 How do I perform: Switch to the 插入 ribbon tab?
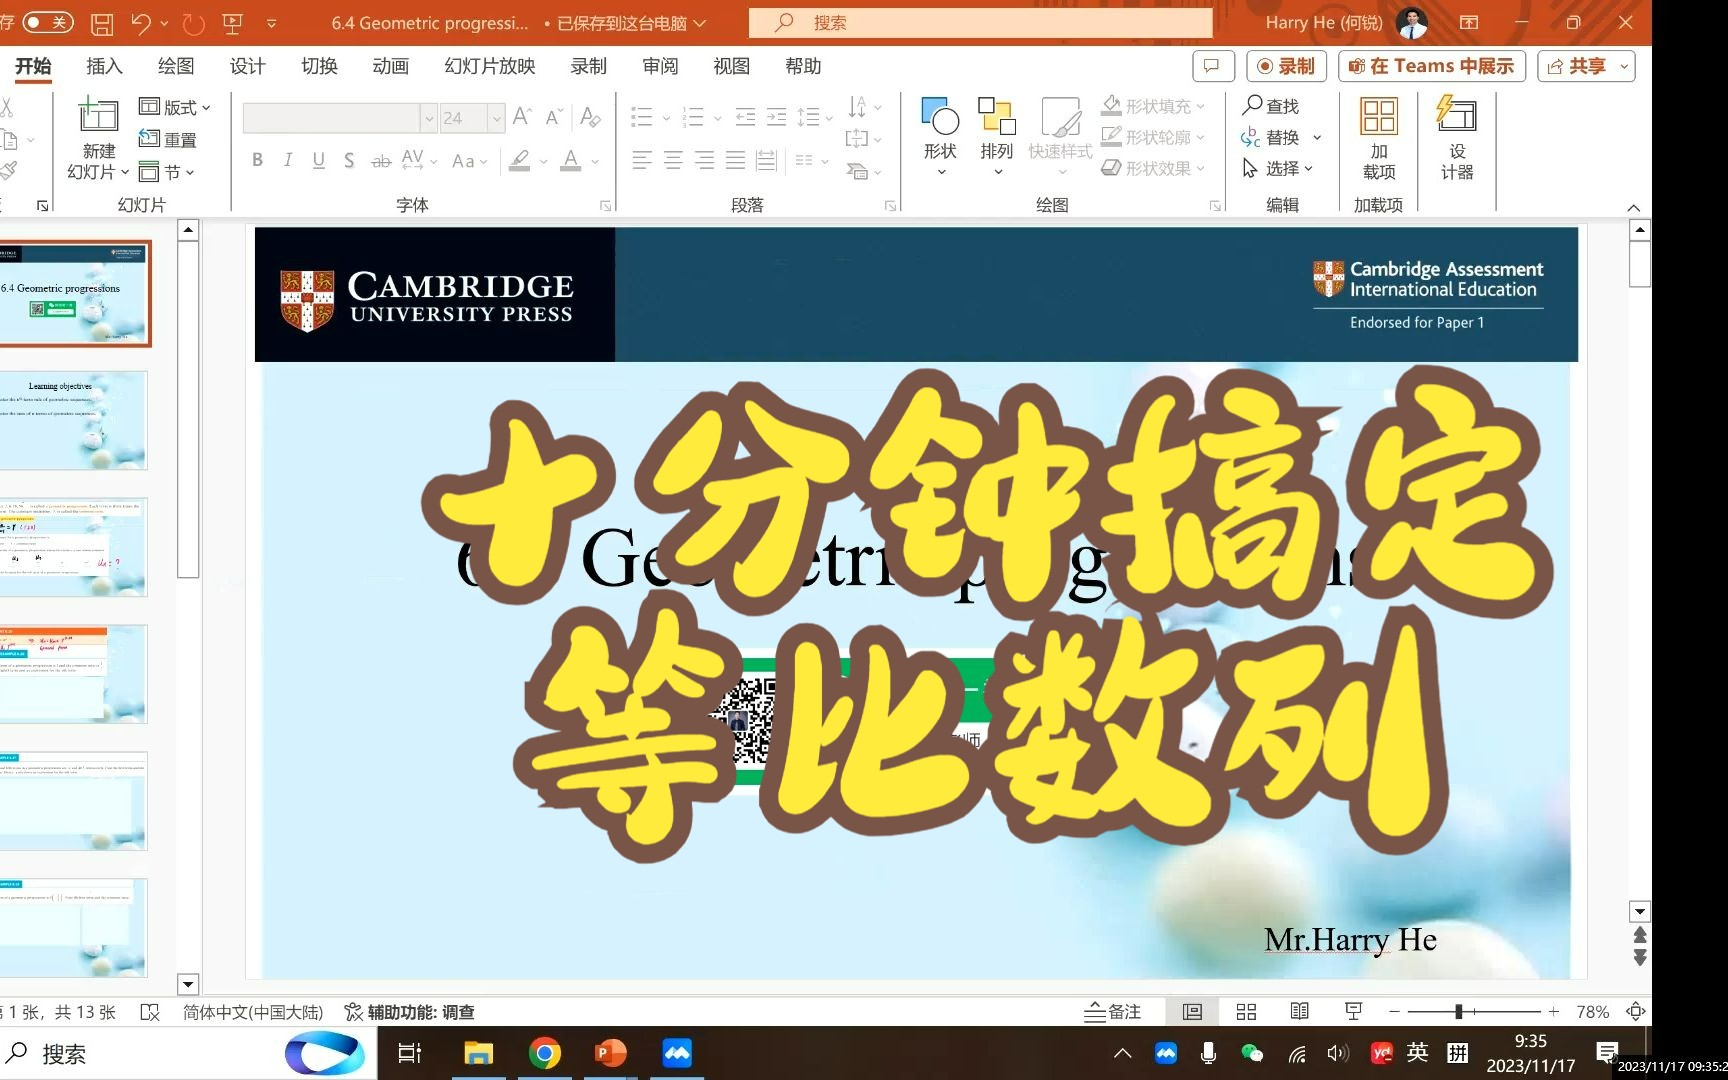(103, 66)
